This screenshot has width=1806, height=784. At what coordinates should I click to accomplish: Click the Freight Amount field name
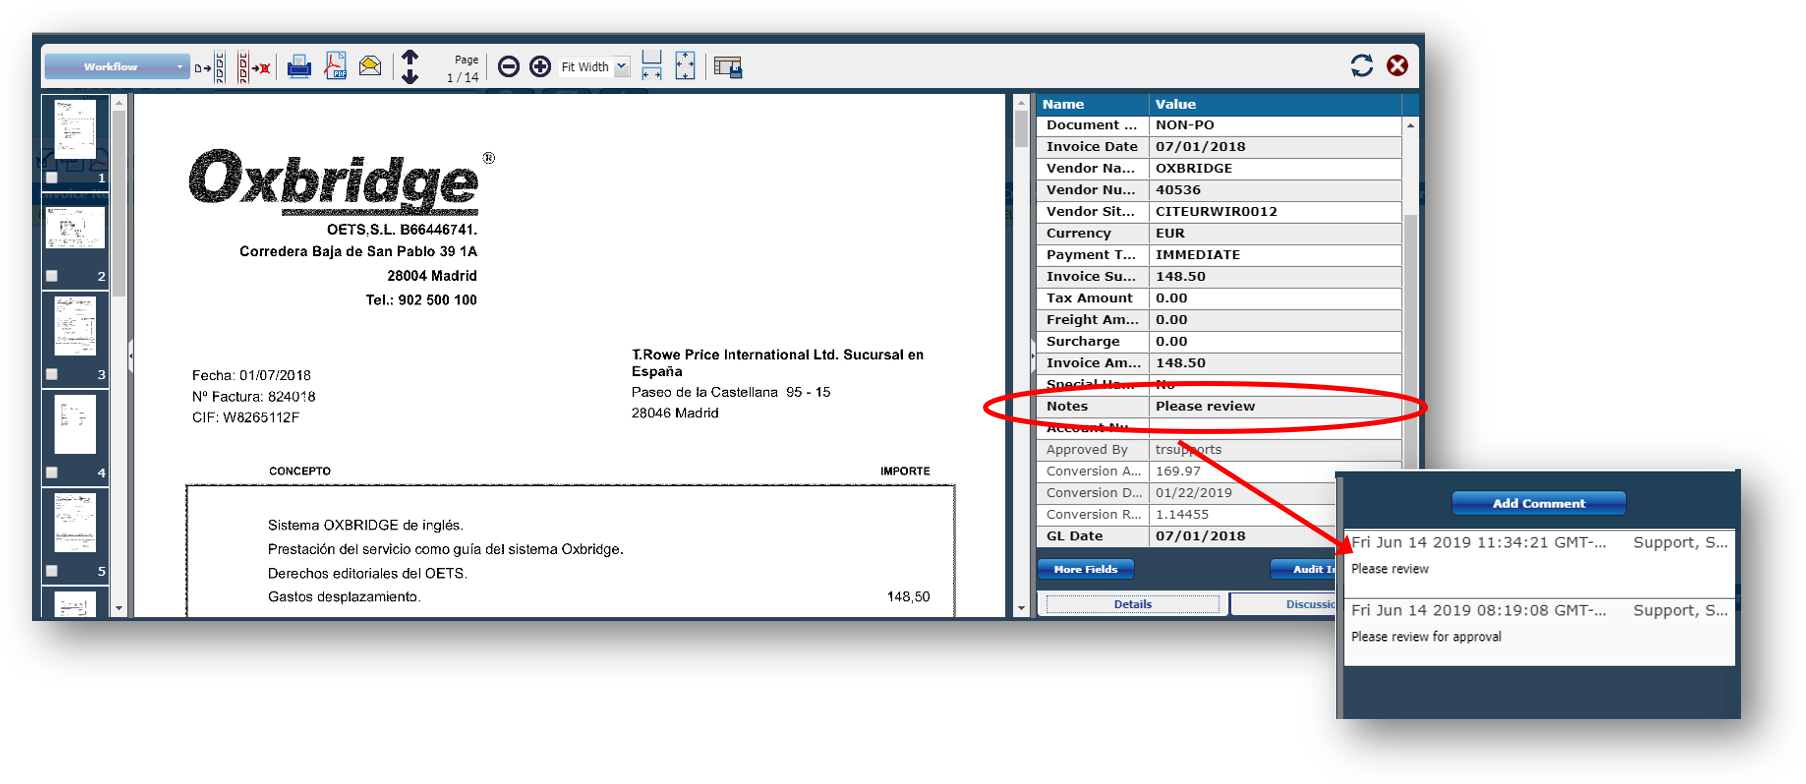[1092, 320]
